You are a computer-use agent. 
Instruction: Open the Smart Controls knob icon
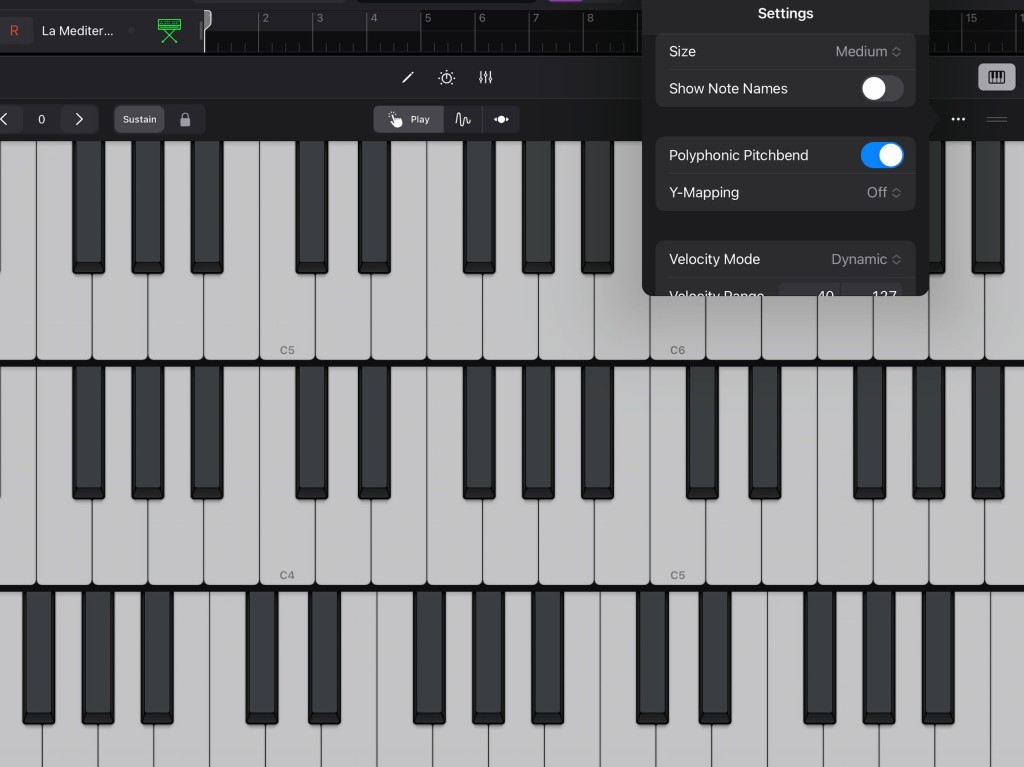pyautogui.click(x=446, y=78)
